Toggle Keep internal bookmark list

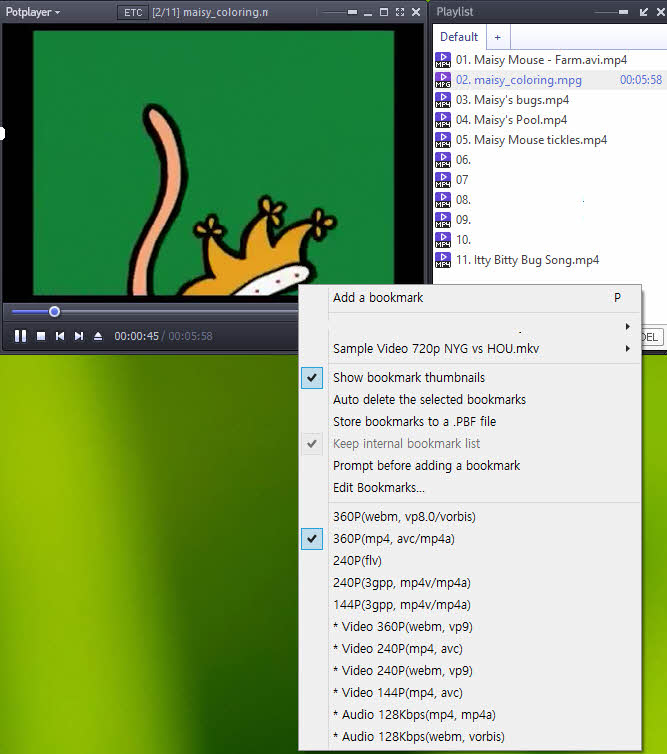coord(470,444)
